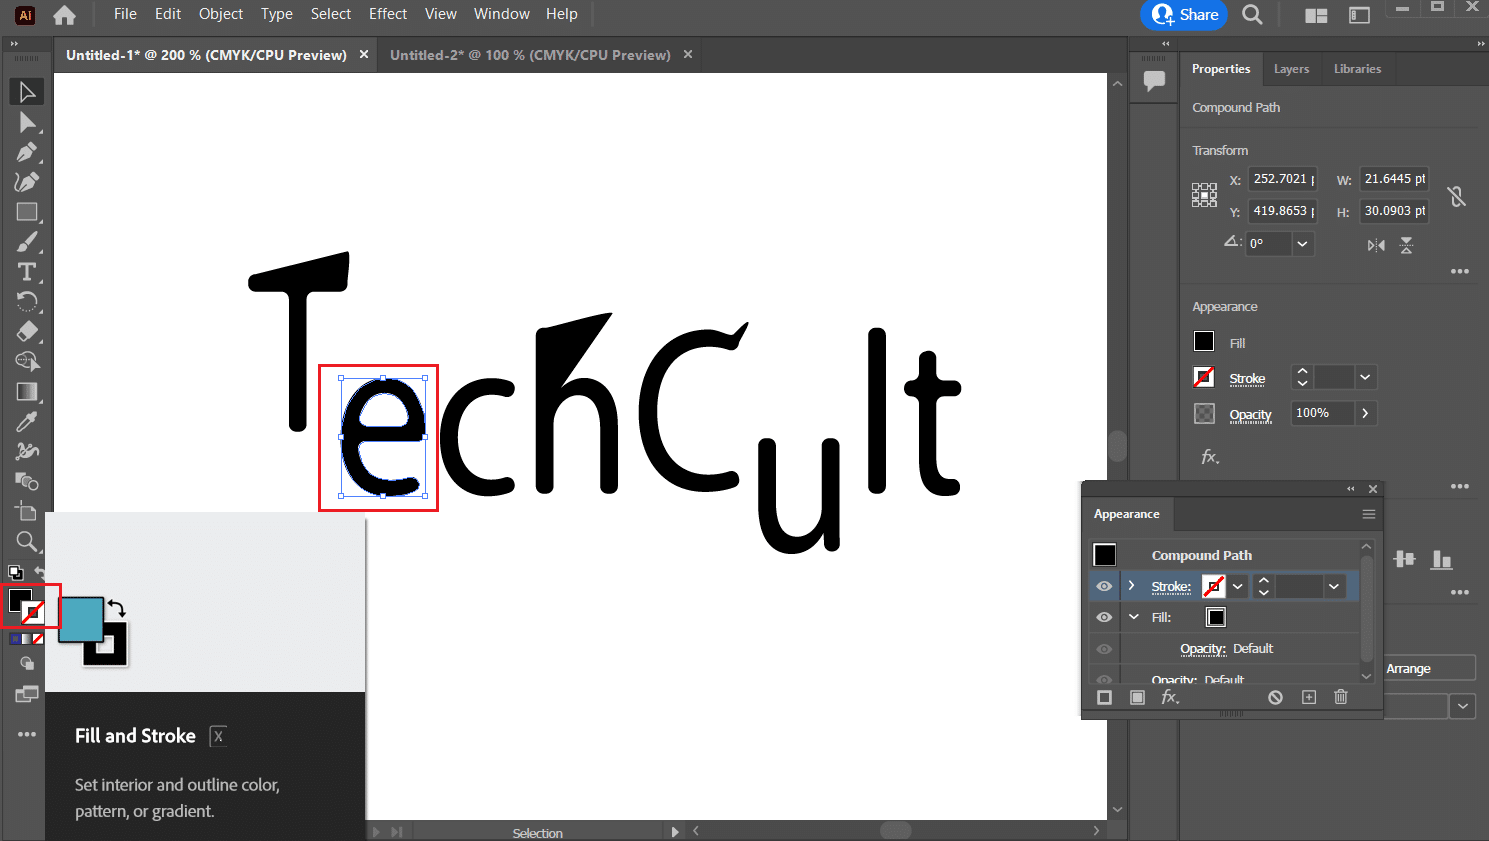Click Change Screen Mode icon
The image size is (1489, 841).
[x=27, y=695]
